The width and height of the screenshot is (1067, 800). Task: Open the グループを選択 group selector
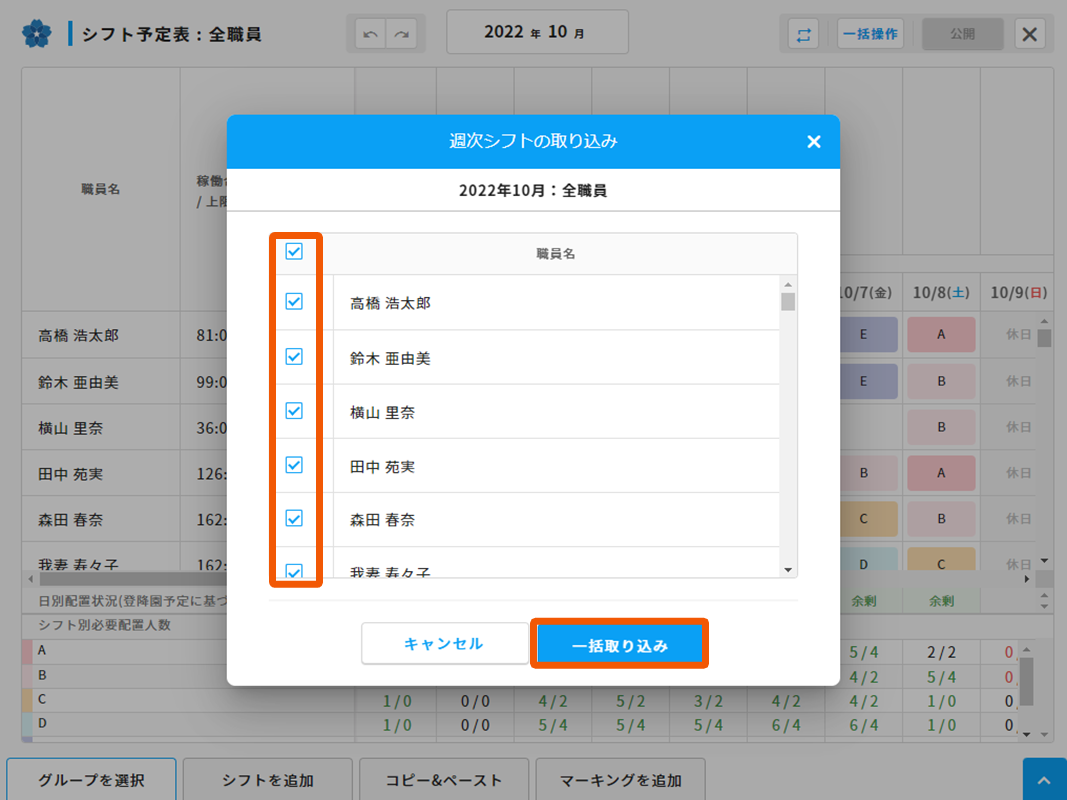click(92, 780)
